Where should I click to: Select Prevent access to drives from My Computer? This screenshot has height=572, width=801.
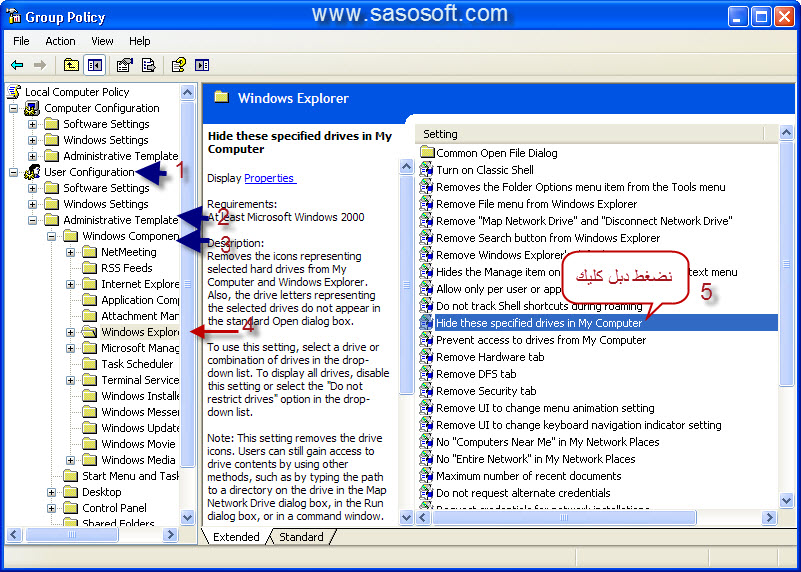[540, 340]
